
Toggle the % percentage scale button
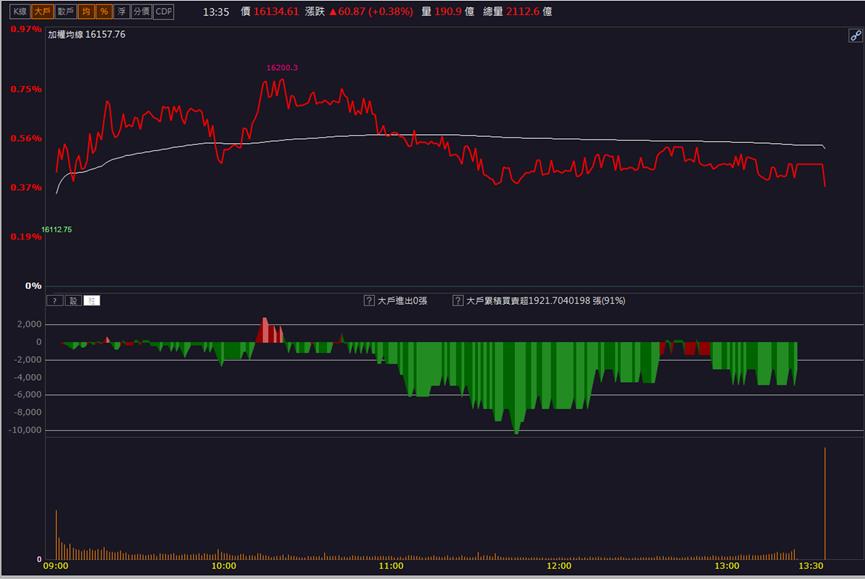(x=104, y=12)
